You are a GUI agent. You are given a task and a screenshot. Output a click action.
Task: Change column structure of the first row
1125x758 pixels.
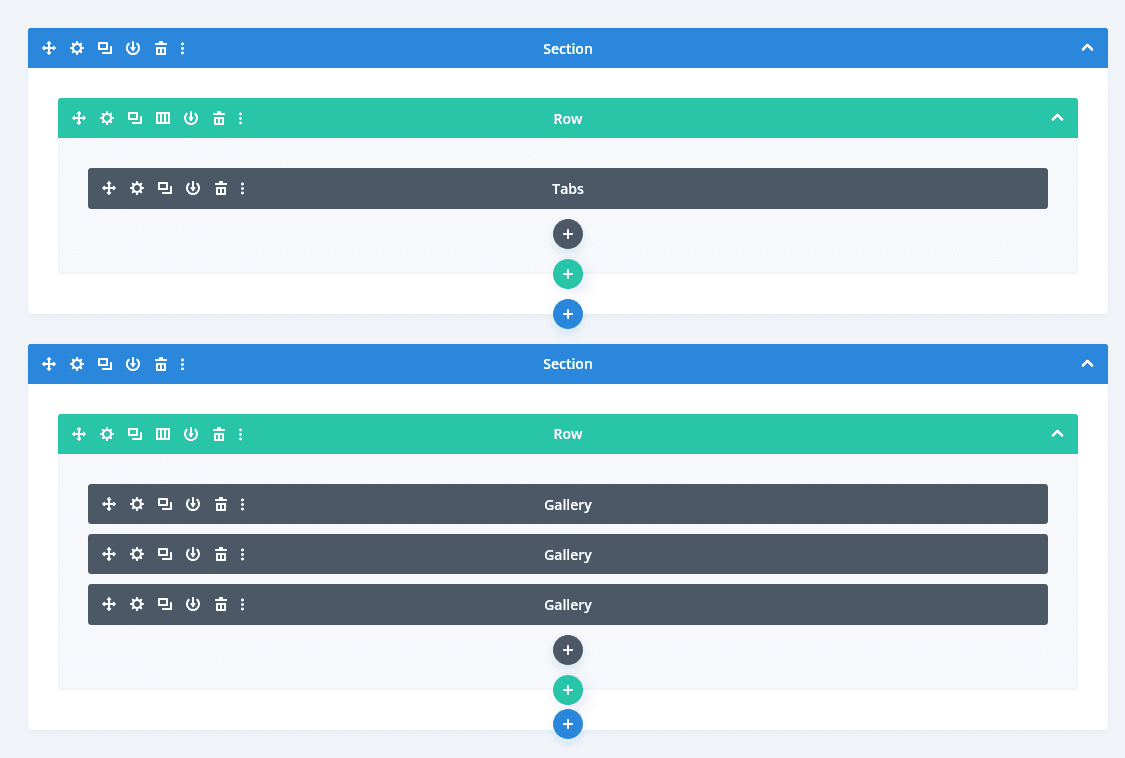pos(163,118)
